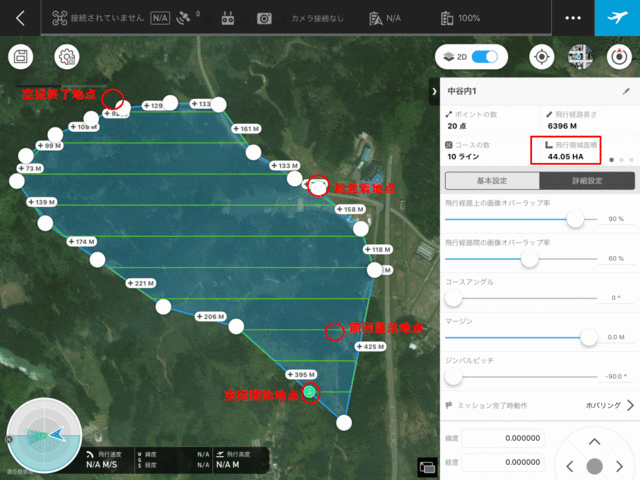Viewport: 640px width, 480px height.
Task: Select the 10 ライン course count
Action: [463, 157]
